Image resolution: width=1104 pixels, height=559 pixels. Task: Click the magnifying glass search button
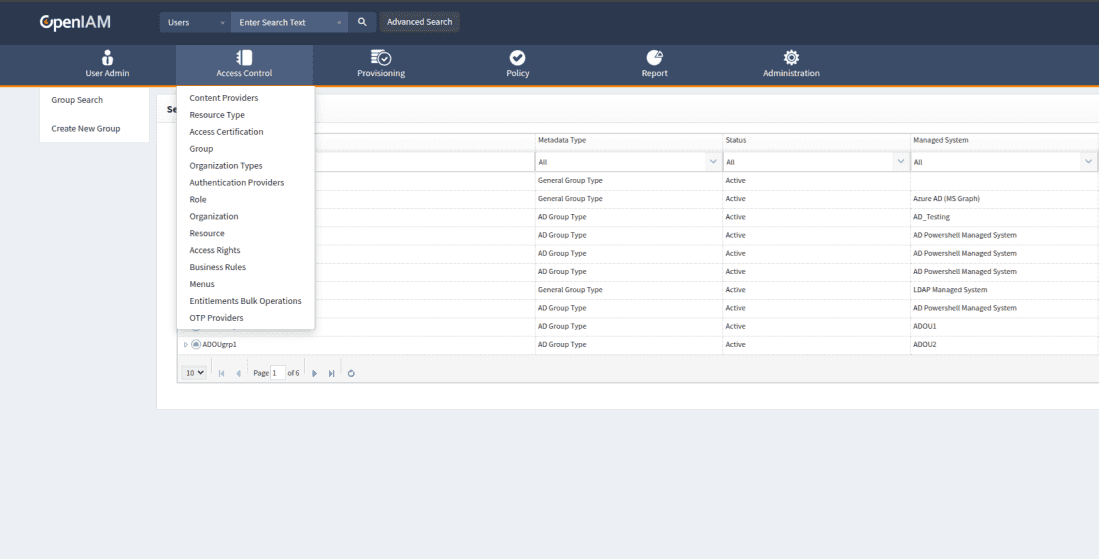tap(362, 22)
